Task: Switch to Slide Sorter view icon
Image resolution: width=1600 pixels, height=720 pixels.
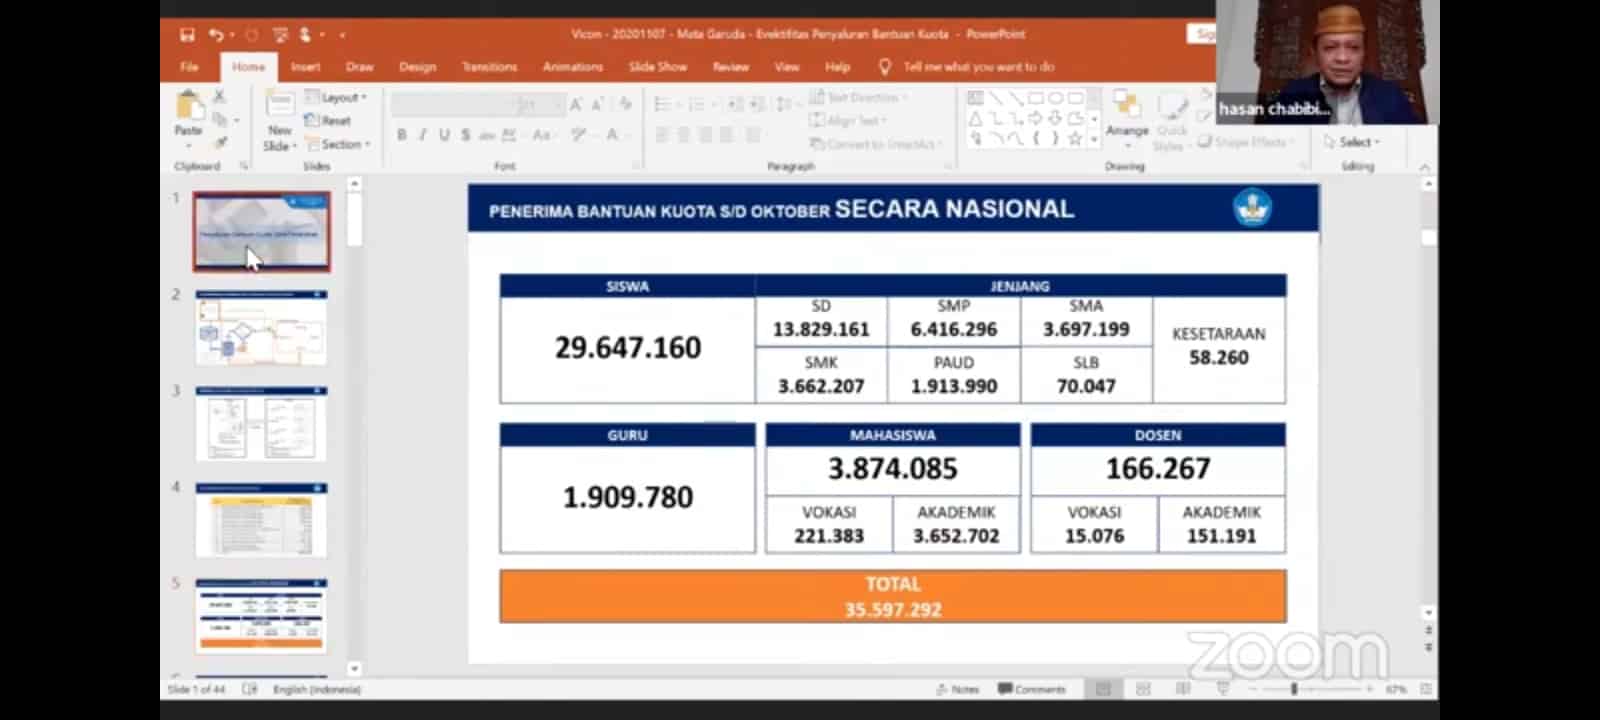Action: click(1143, 689)
